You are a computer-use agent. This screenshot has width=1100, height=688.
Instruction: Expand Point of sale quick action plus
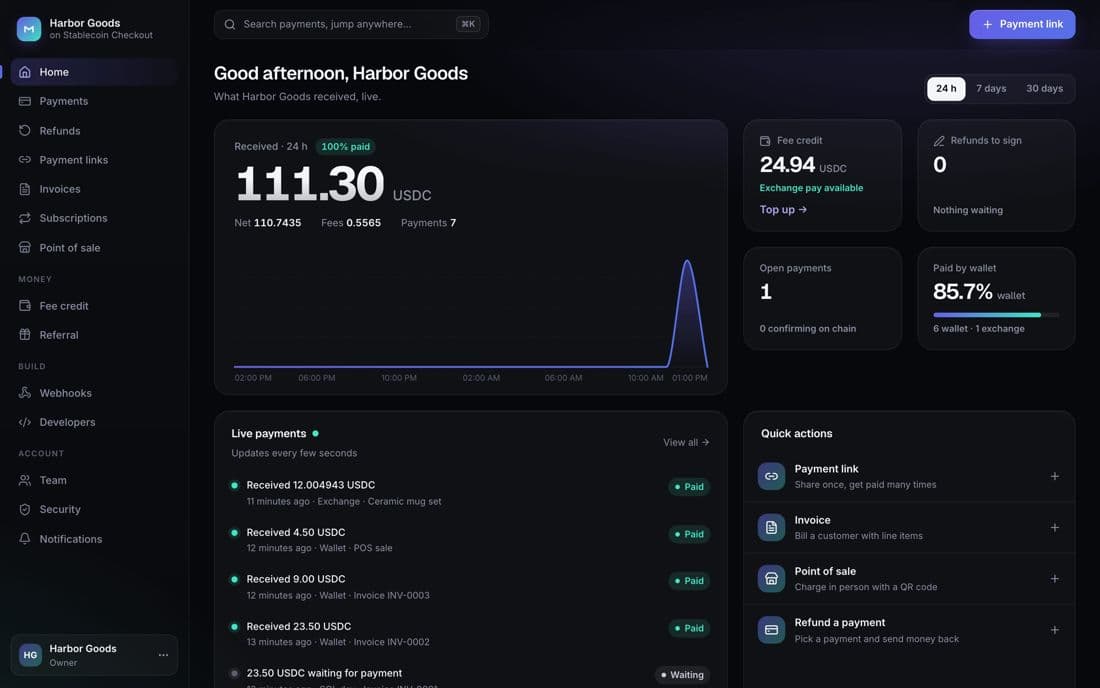pyautogui.click(x=1054, y=579)
